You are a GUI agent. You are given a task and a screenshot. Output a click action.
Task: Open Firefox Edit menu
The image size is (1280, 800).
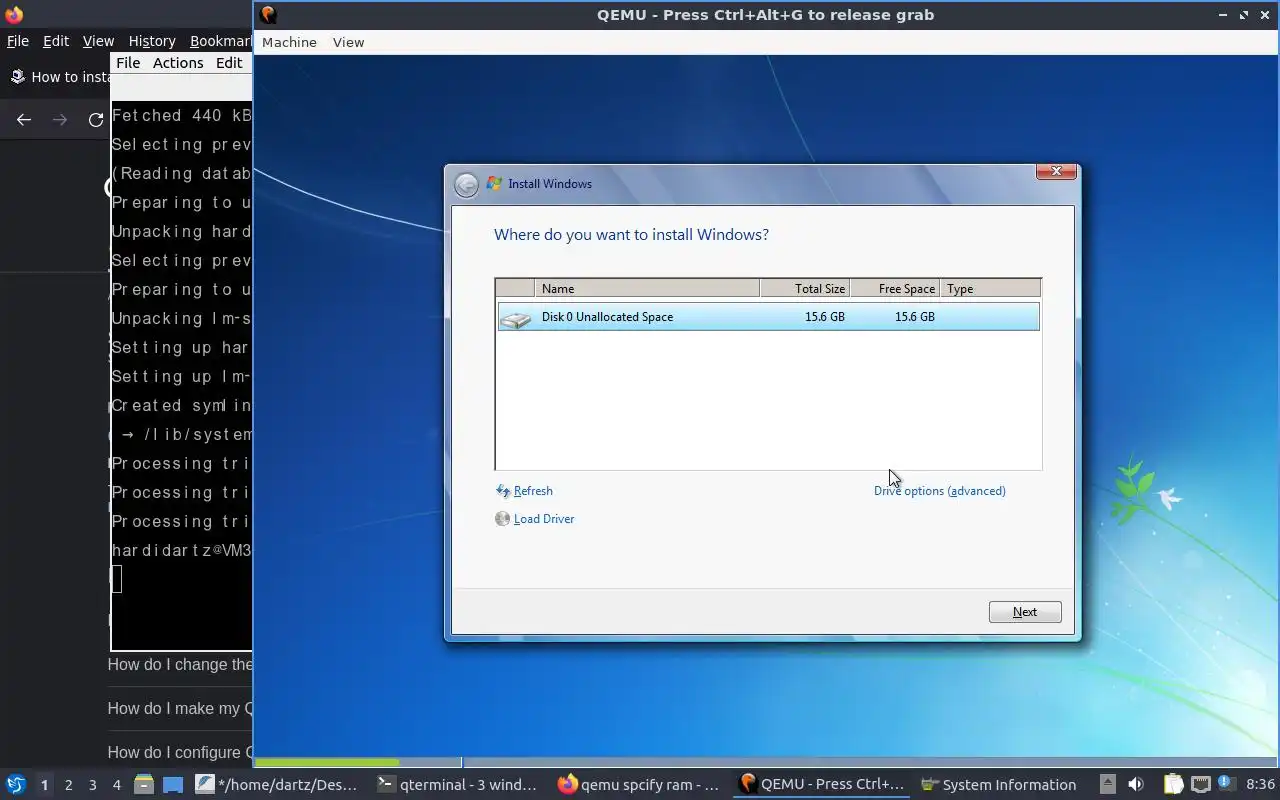pos(56,41)
